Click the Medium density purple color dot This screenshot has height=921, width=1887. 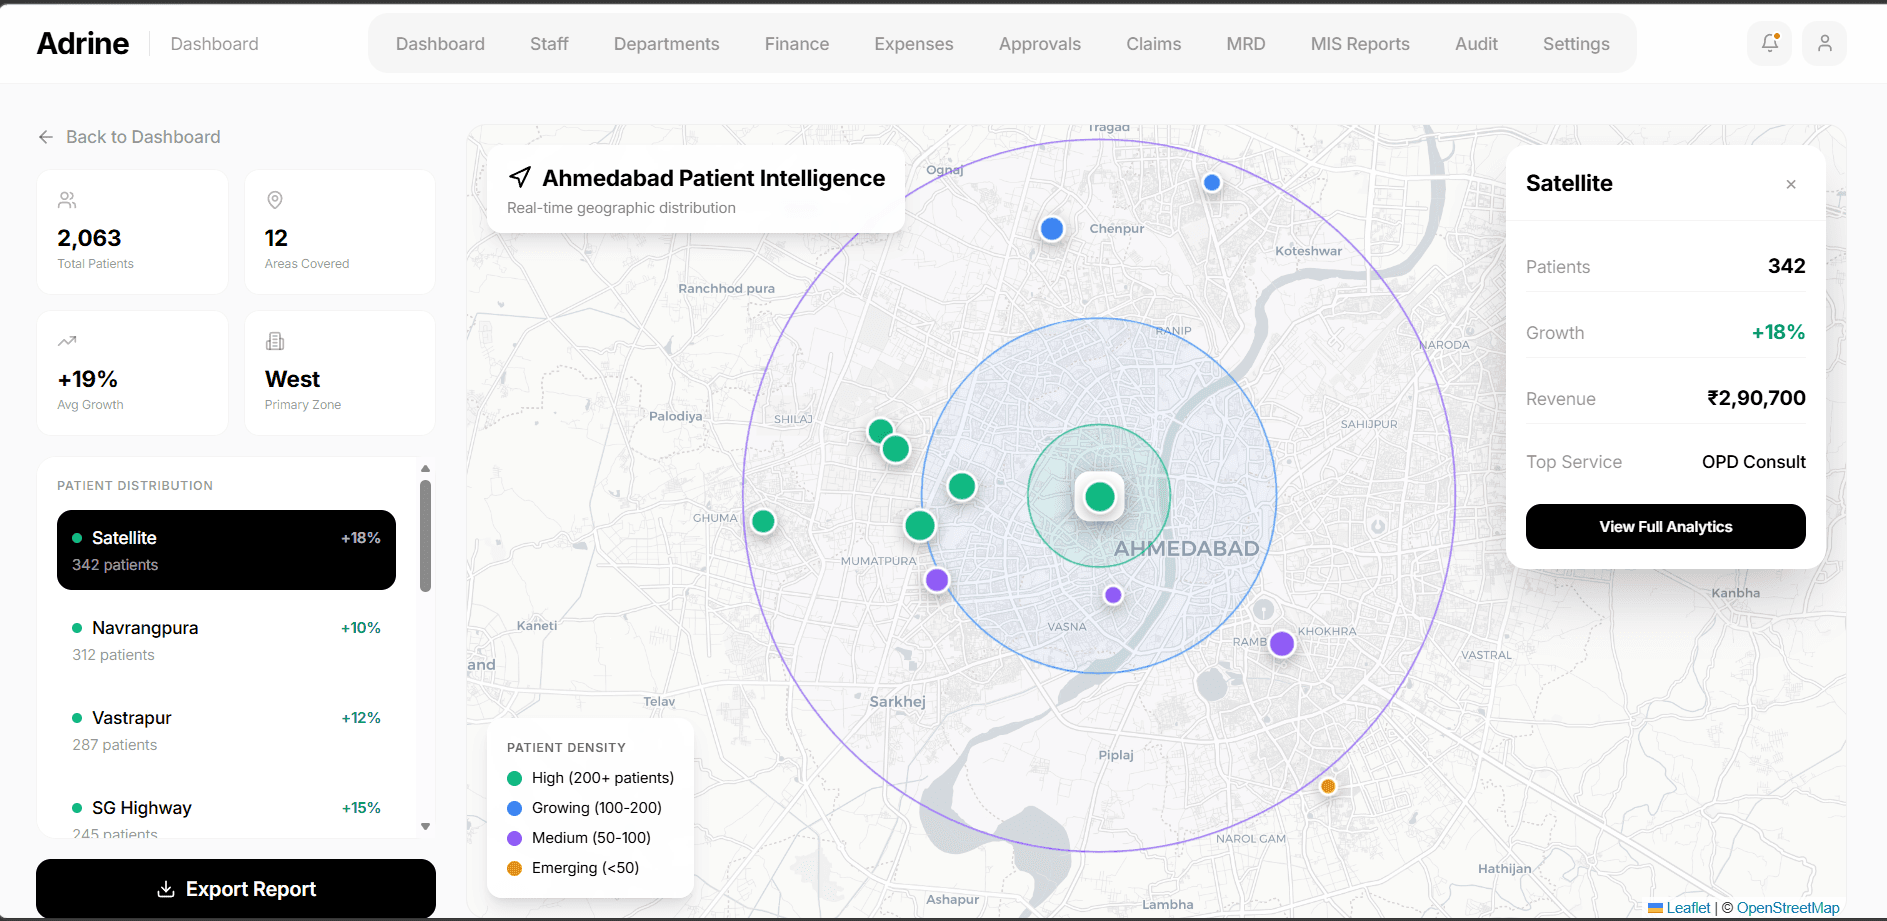tap(514, 837)
